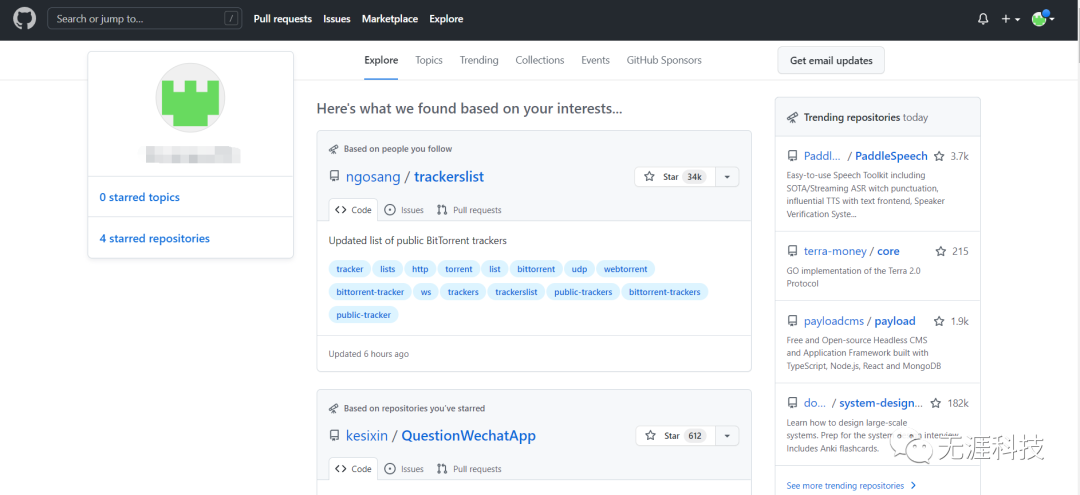The width and height of the screenshot is (1080, 495).
Task: Click the webtorrent topic tag
Action: coord(625,269)
